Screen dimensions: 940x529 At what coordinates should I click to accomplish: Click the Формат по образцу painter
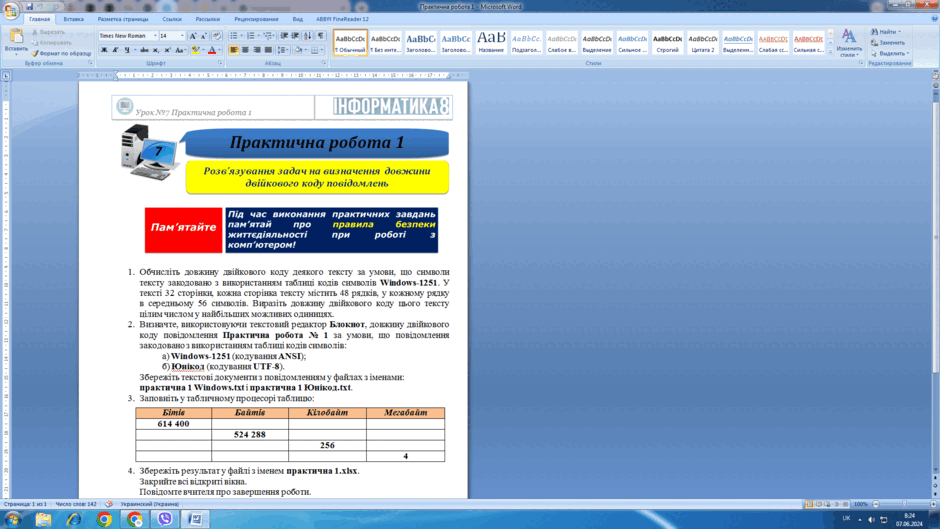61,53
